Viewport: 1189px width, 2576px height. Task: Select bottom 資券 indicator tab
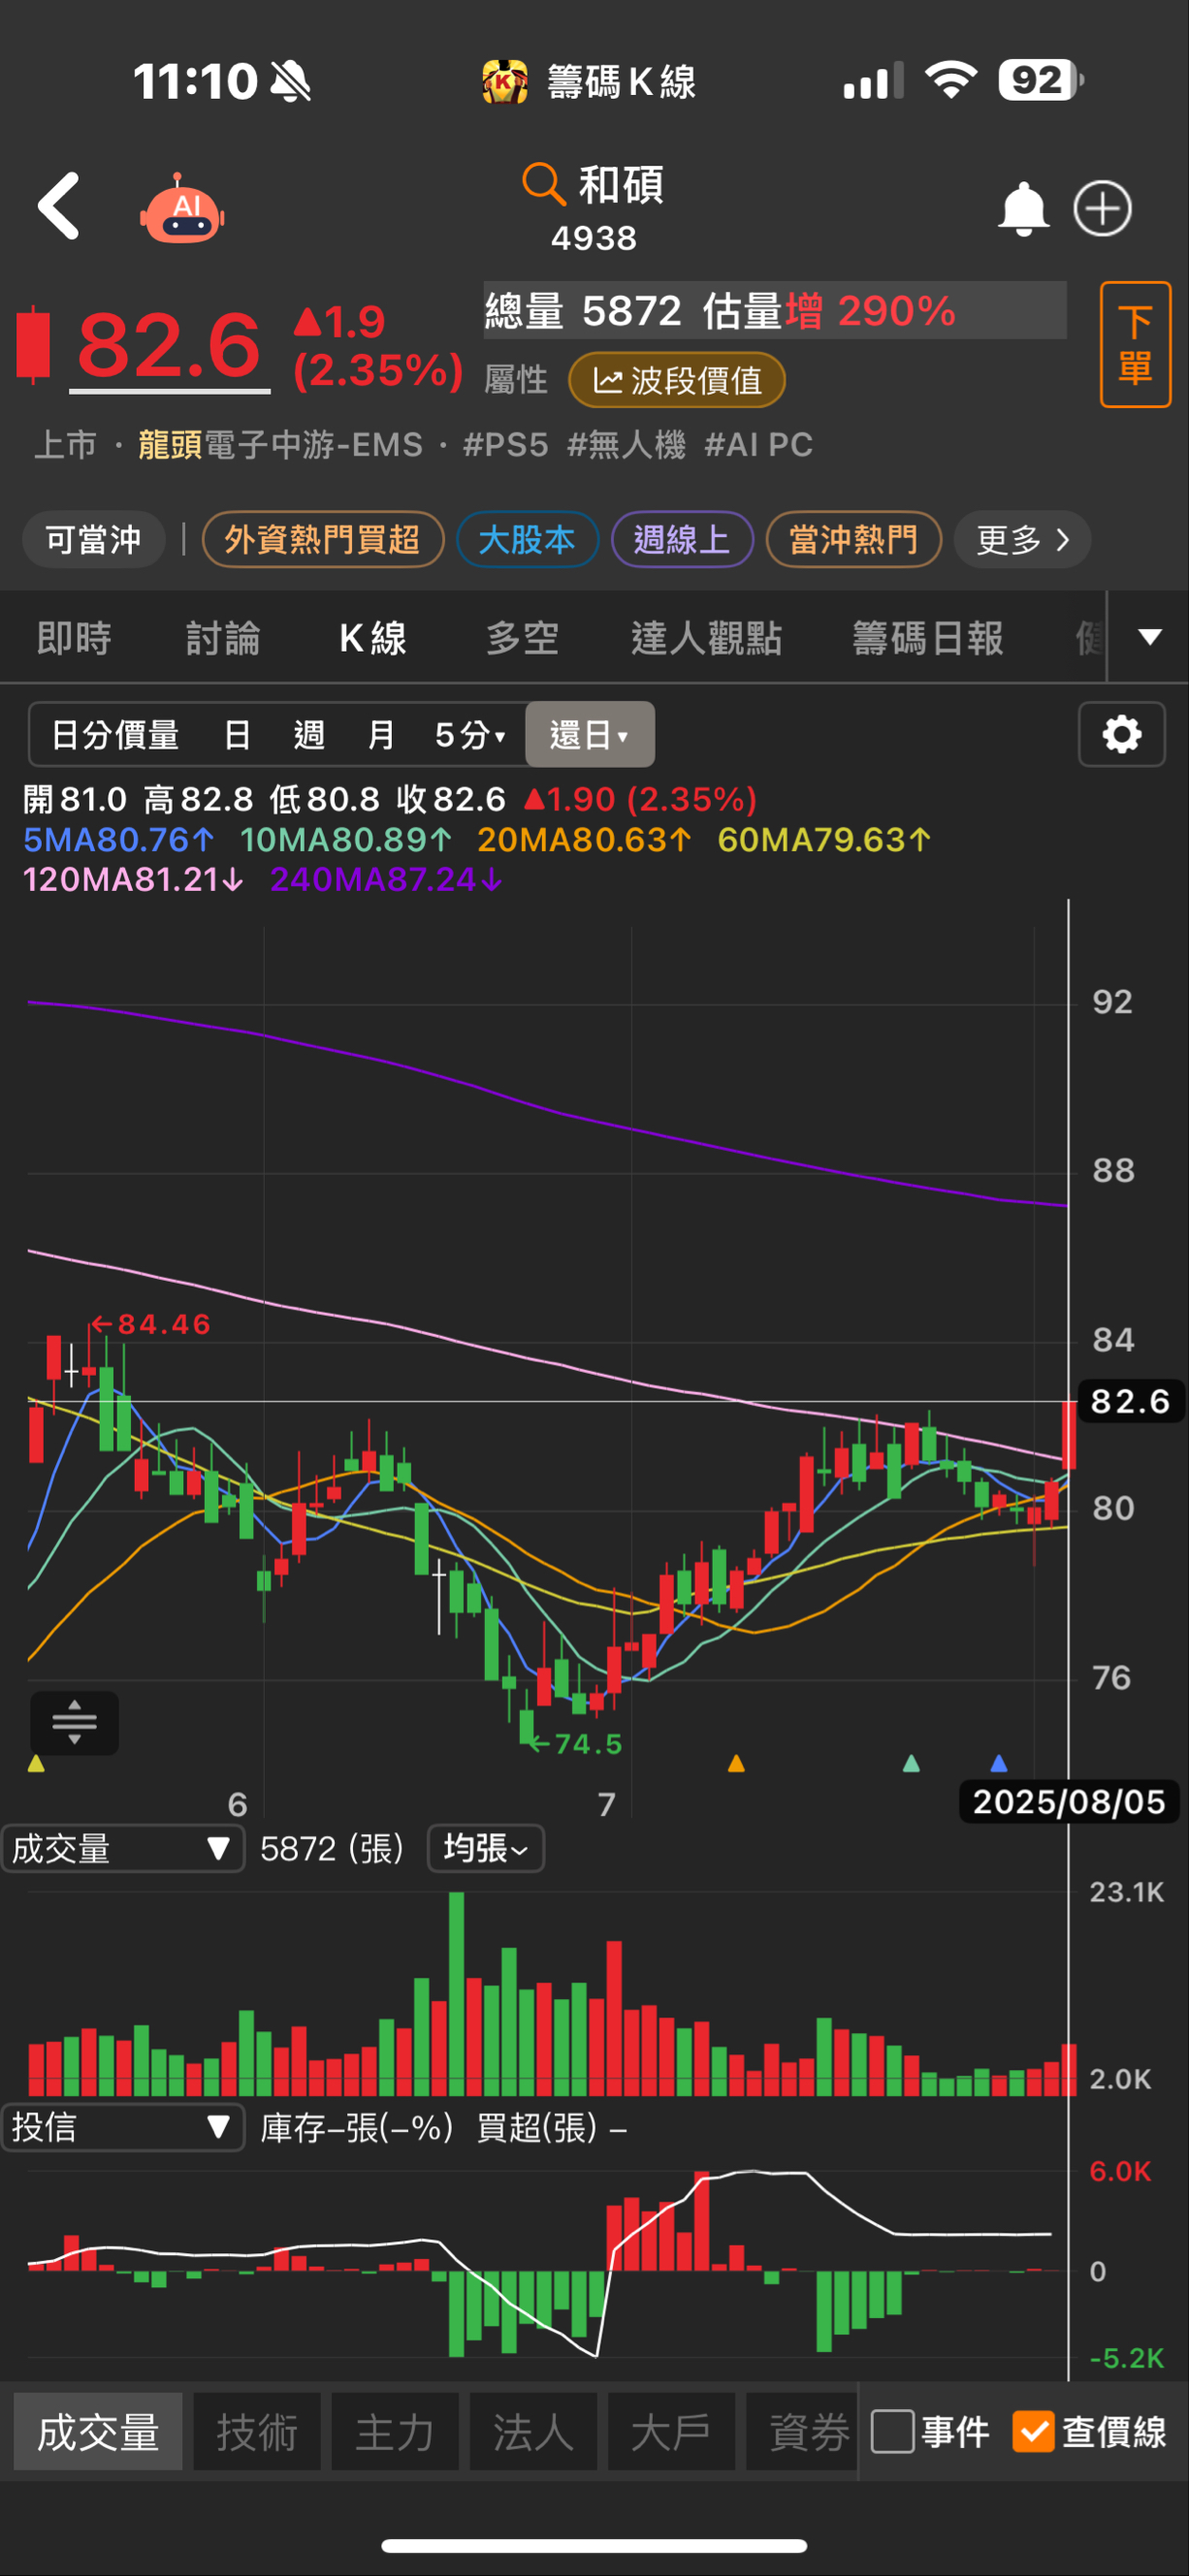point(803,2431)
